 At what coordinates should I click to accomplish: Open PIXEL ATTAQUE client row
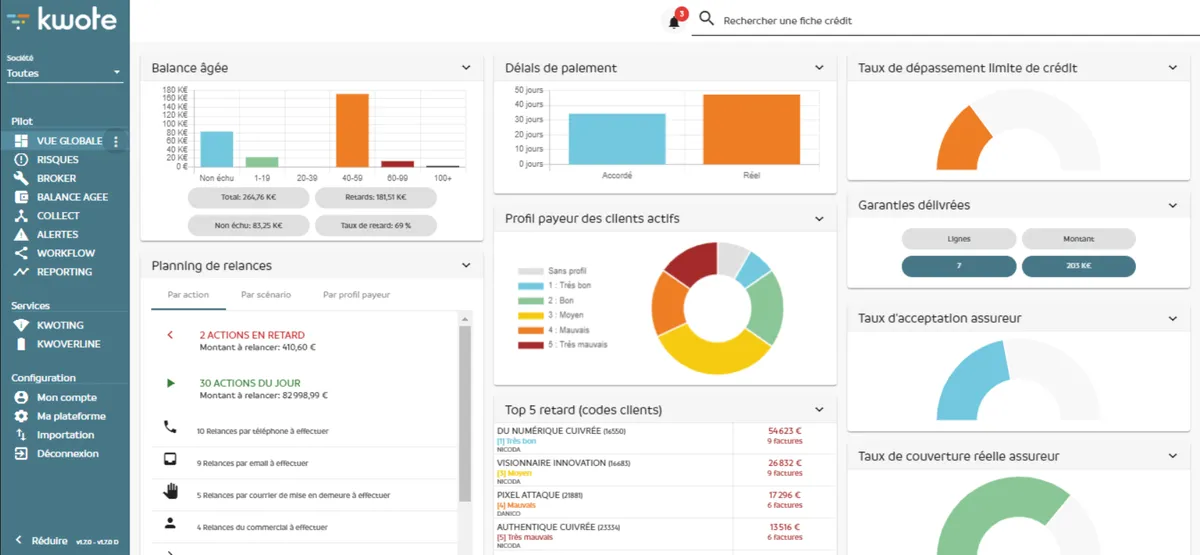tap(665, 501)
